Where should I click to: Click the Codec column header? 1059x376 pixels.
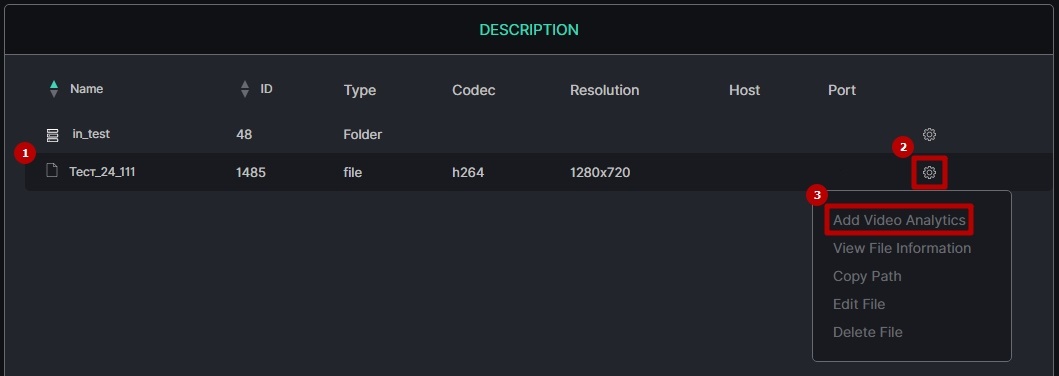pyautogui.click(x=473, y=90)
